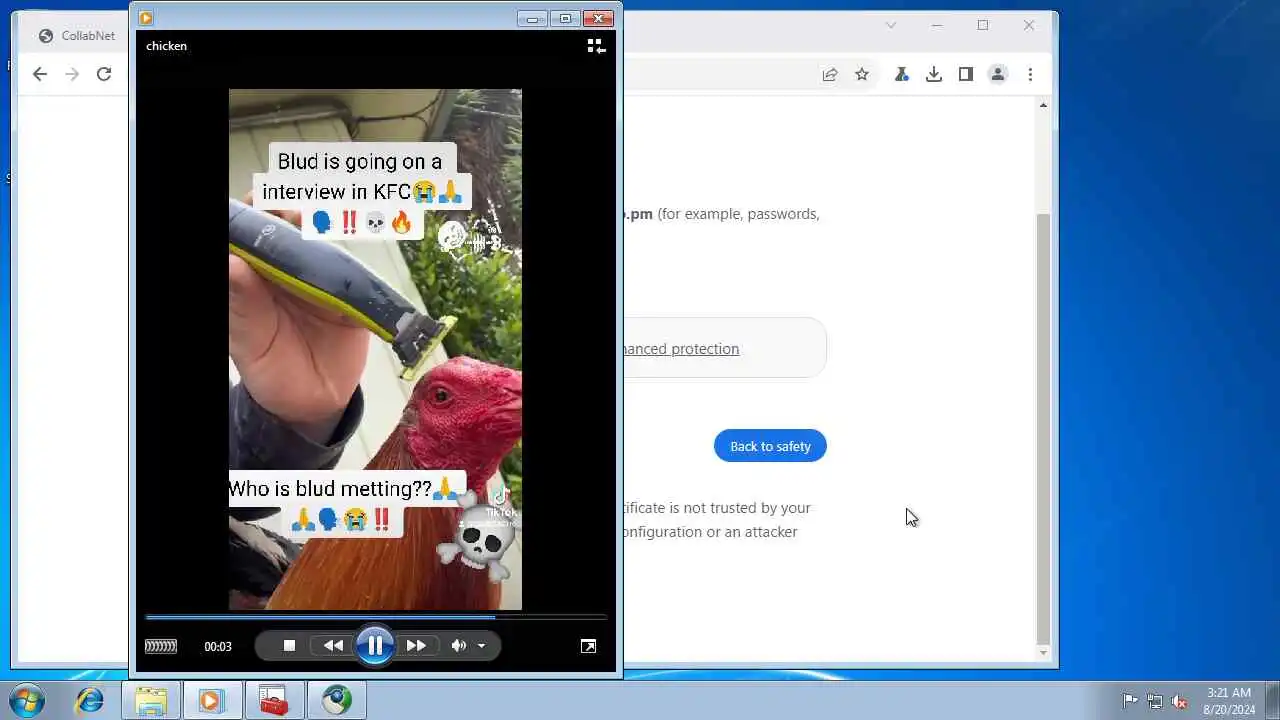Click the rewind previous button
The image size is (1280, 720).
(x=333, y=646)
